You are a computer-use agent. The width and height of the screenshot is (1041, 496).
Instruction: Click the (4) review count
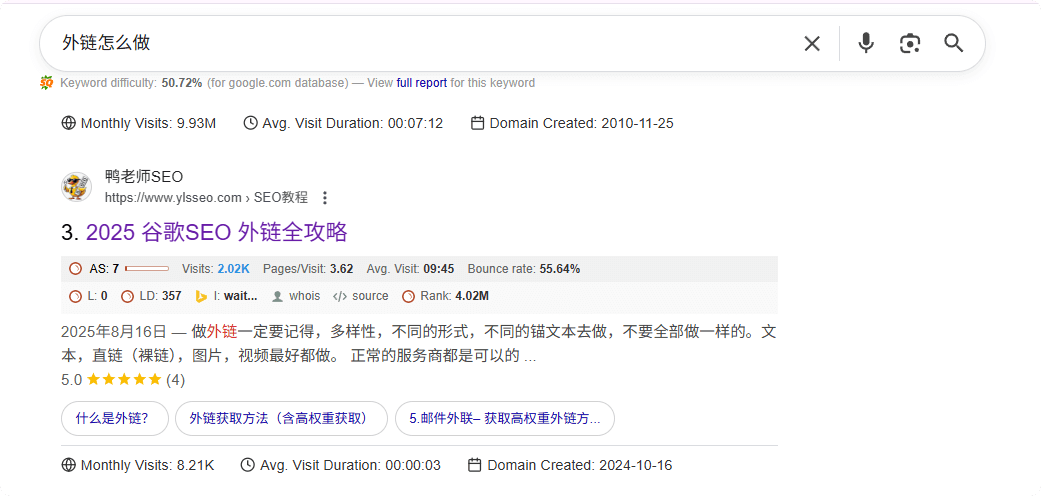tap(175, 380)
